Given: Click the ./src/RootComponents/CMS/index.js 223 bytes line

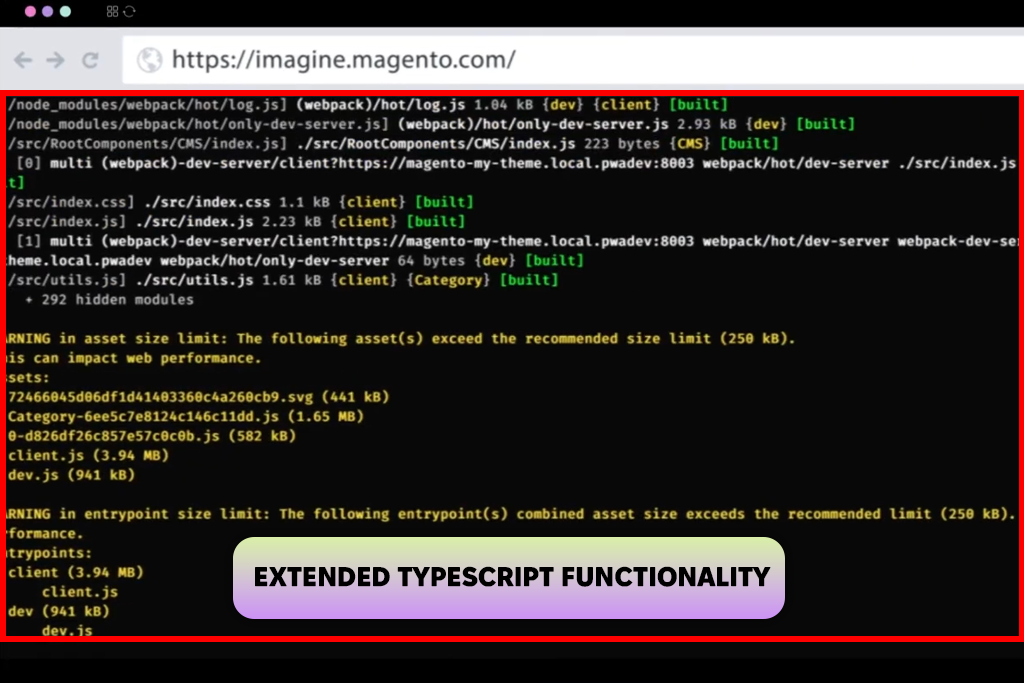Looking at the screenshot, I should coord(393,144).
